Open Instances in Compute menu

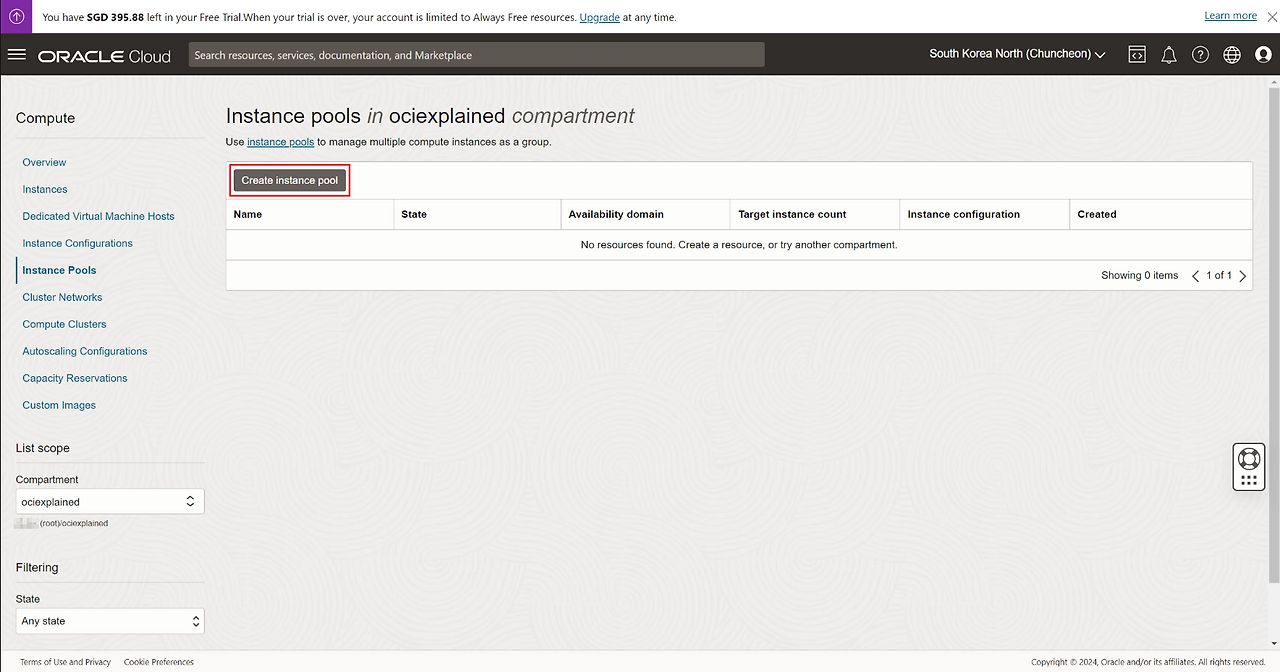point(45,189)
